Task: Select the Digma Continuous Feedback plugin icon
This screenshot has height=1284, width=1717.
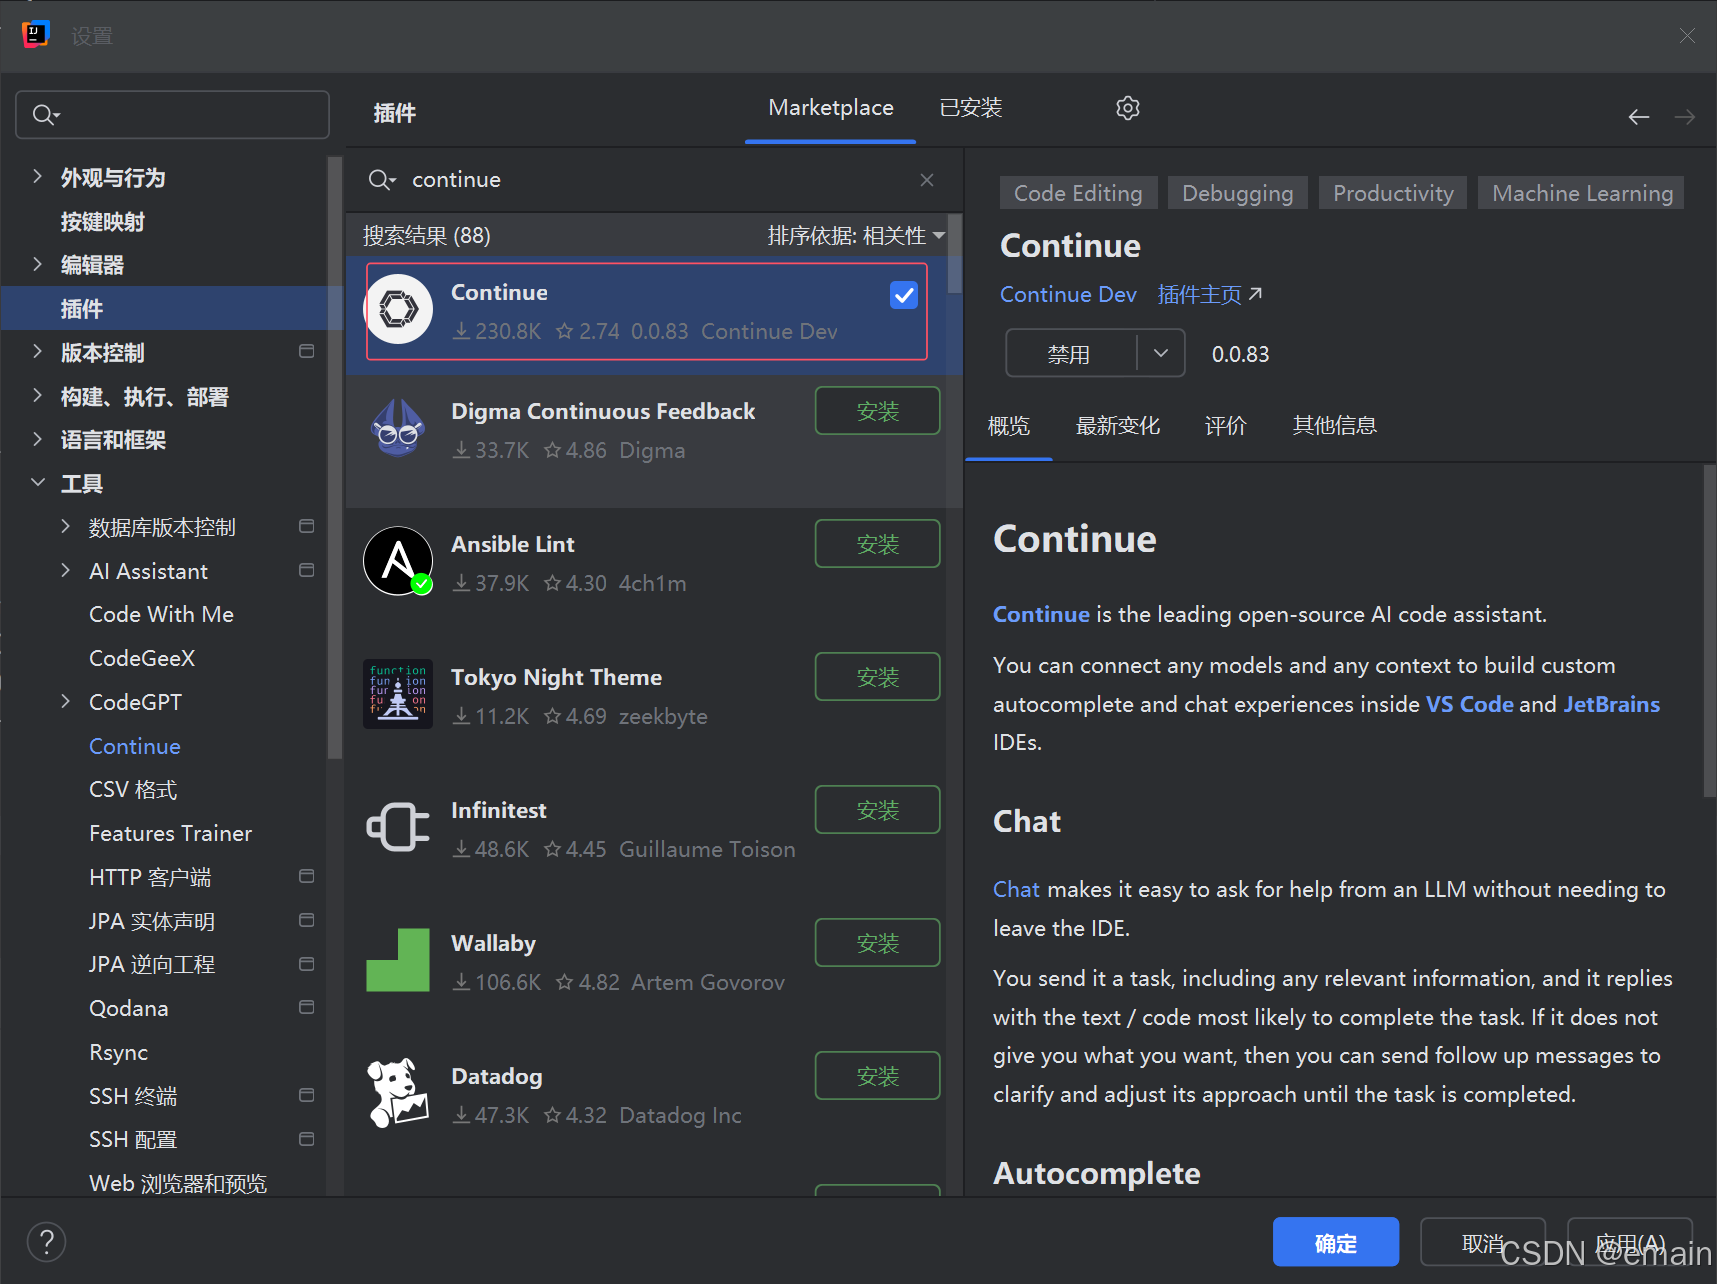Action: (399, 429)
